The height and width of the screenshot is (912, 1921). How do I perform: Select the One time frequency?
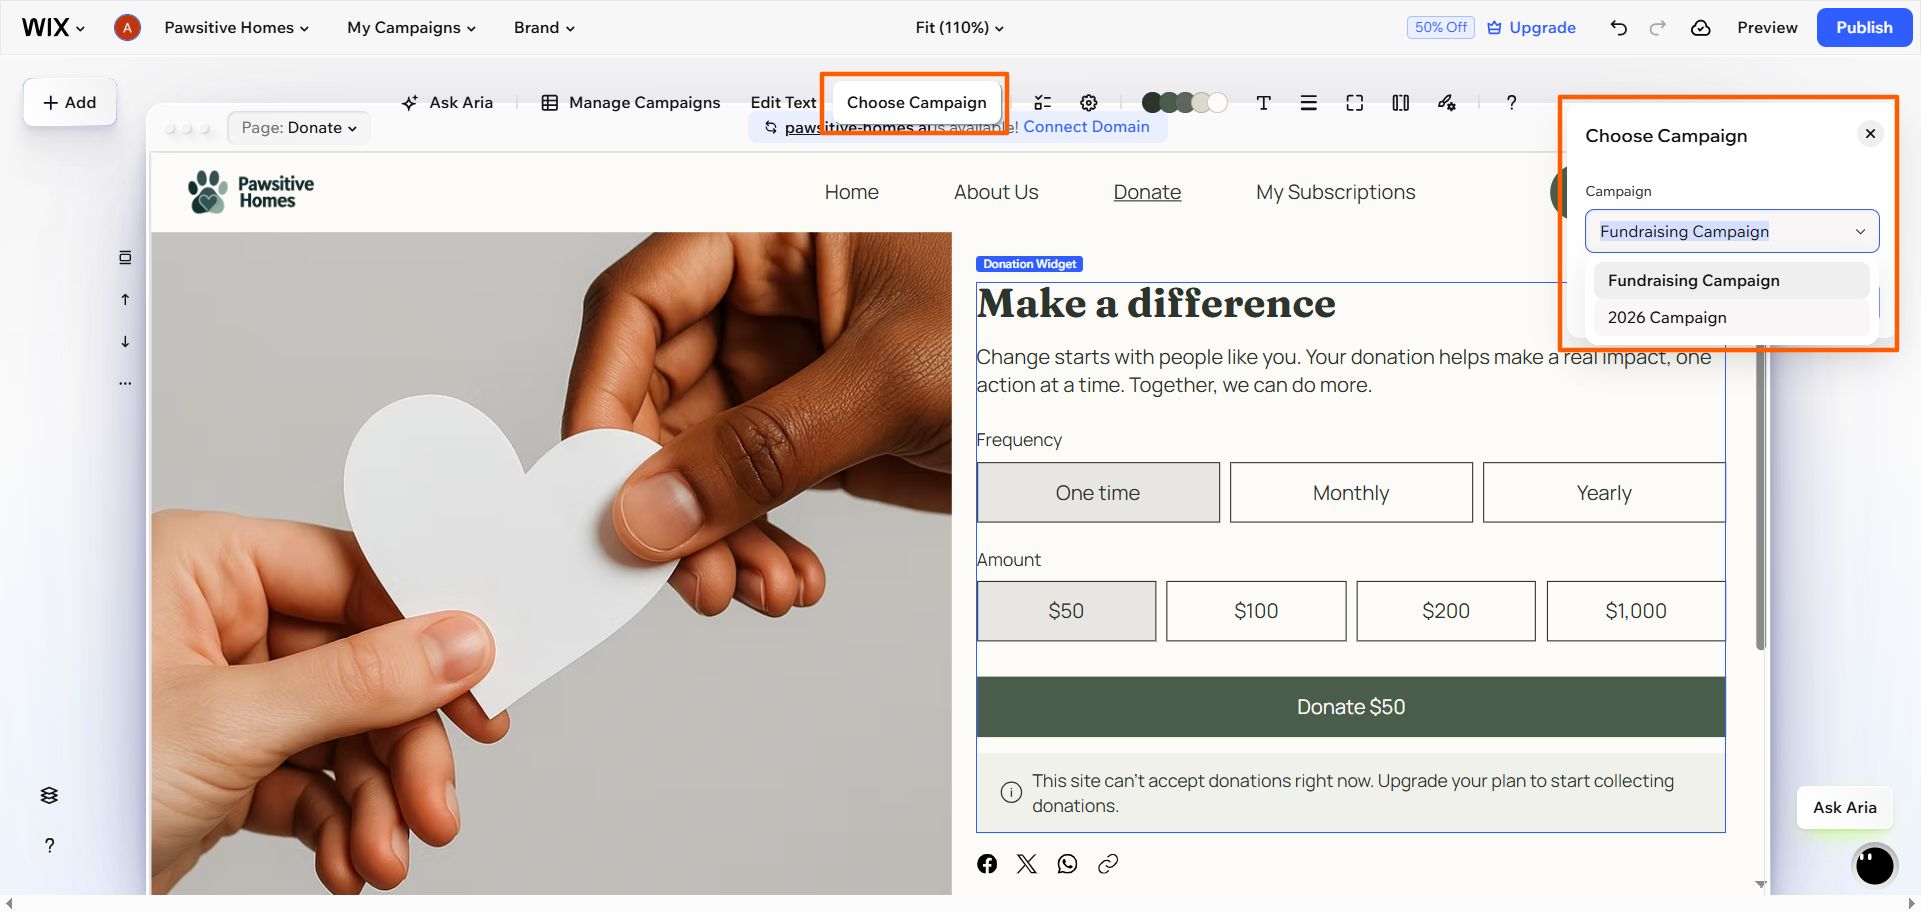point(1098,492)
